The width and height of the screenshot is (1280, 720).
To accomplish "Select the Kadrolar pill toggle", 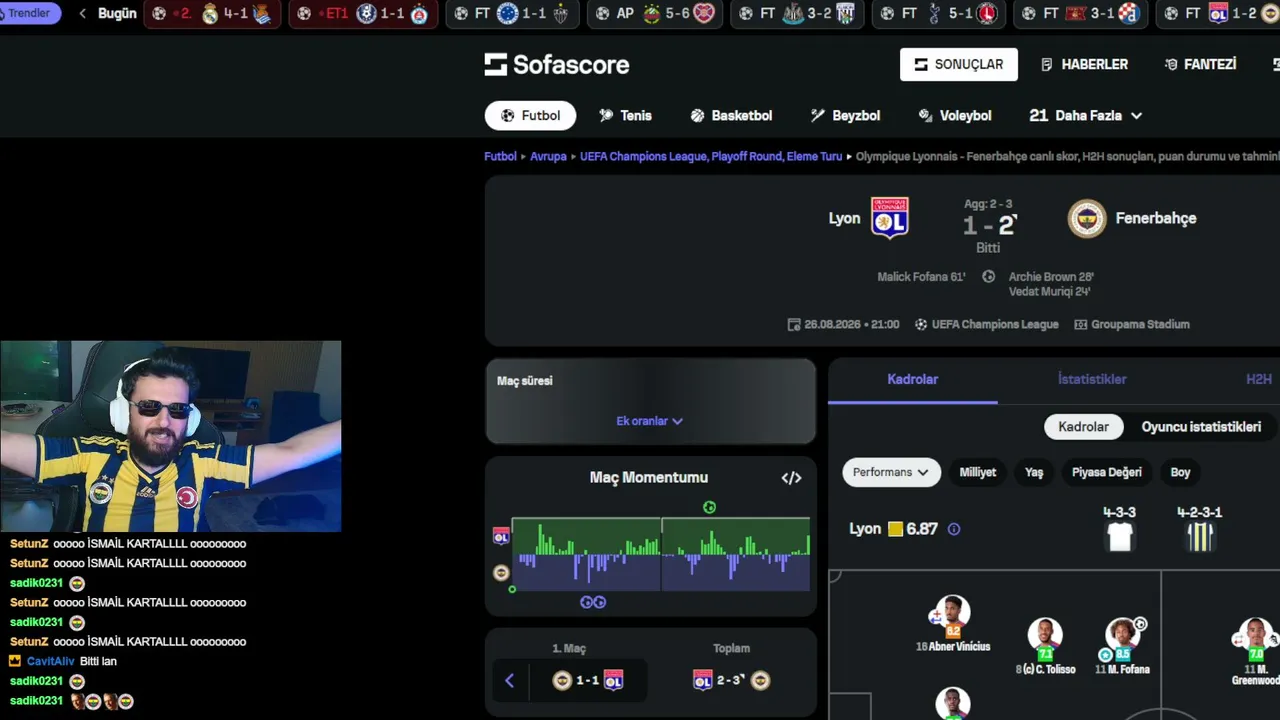I will click(1084, 427).
